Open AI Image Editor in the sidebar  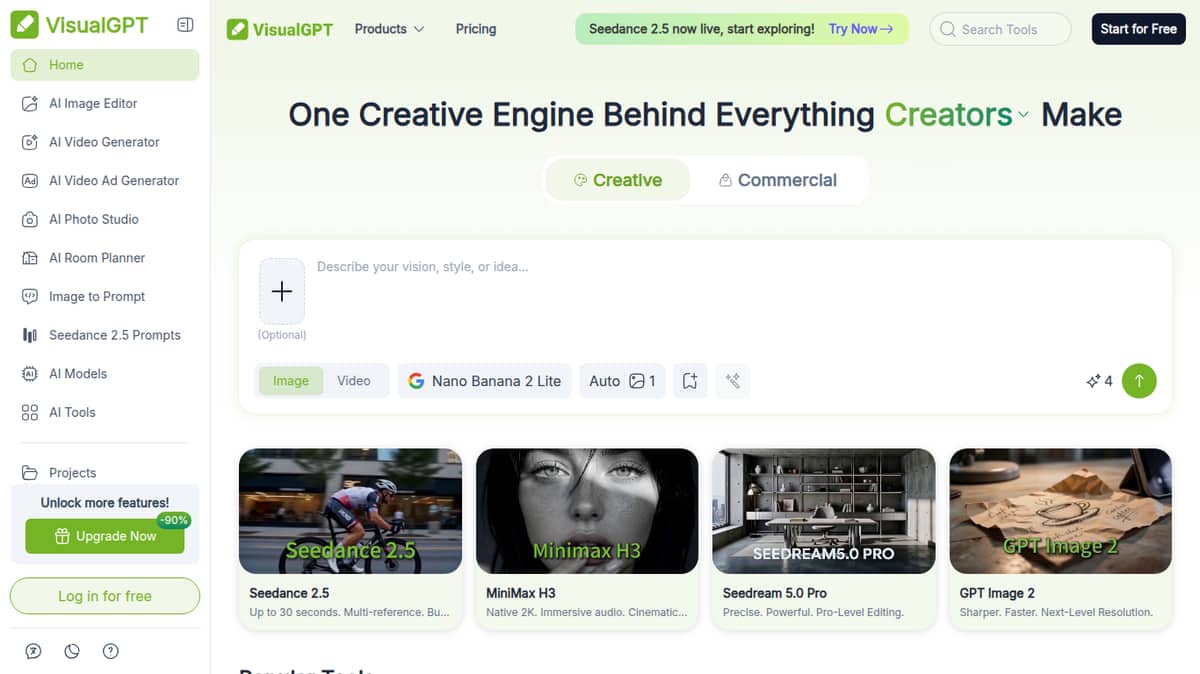click(105, 103)
